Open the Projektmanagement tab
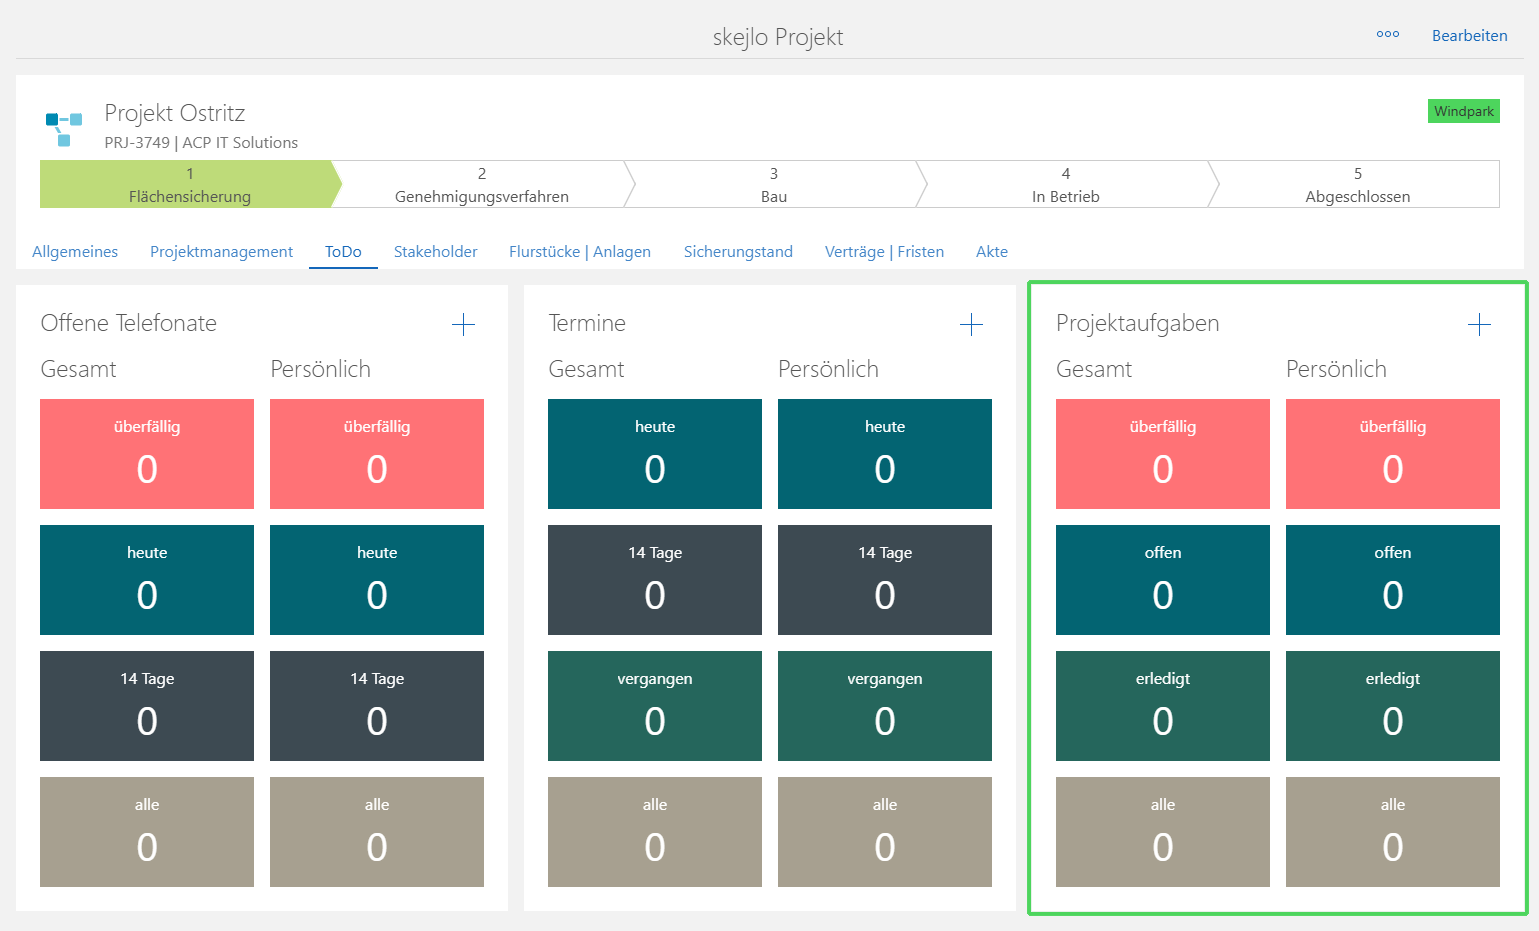 pyautogui.click(x=221, y=252)
